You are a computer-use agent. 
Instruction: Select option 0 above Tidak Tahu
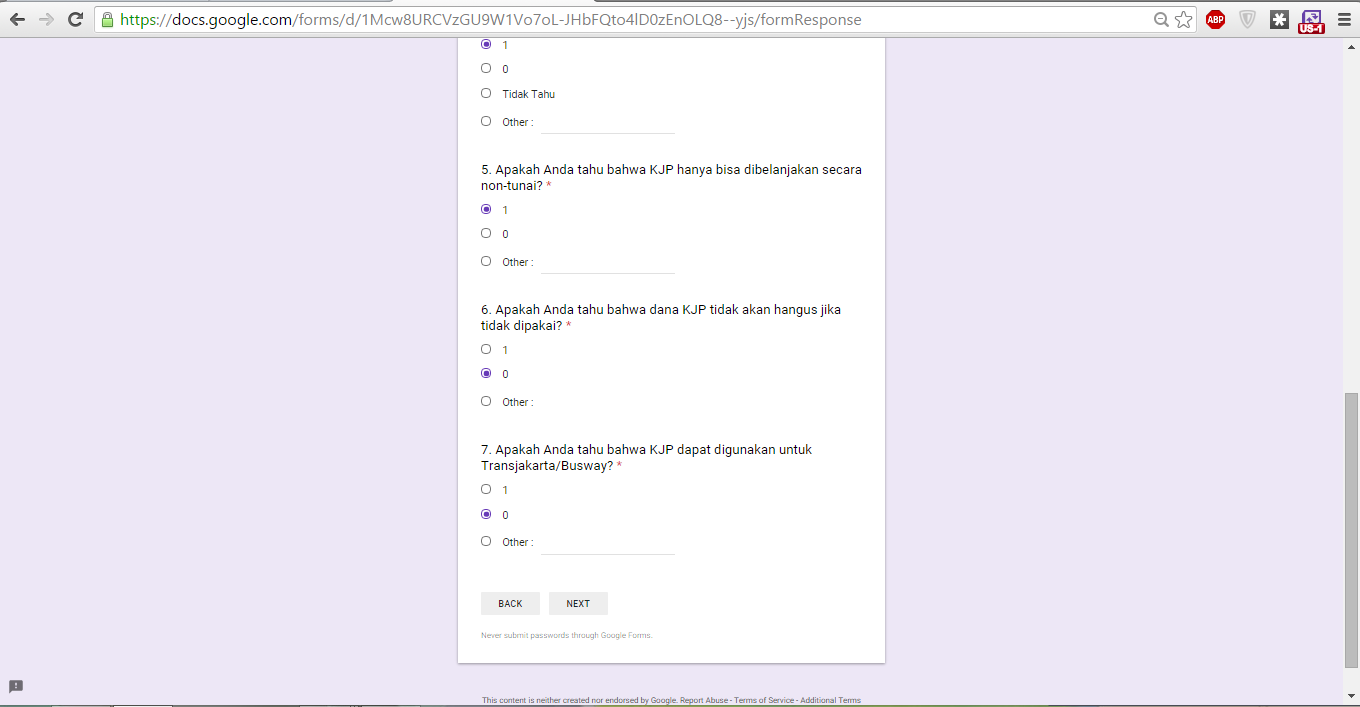486,68
